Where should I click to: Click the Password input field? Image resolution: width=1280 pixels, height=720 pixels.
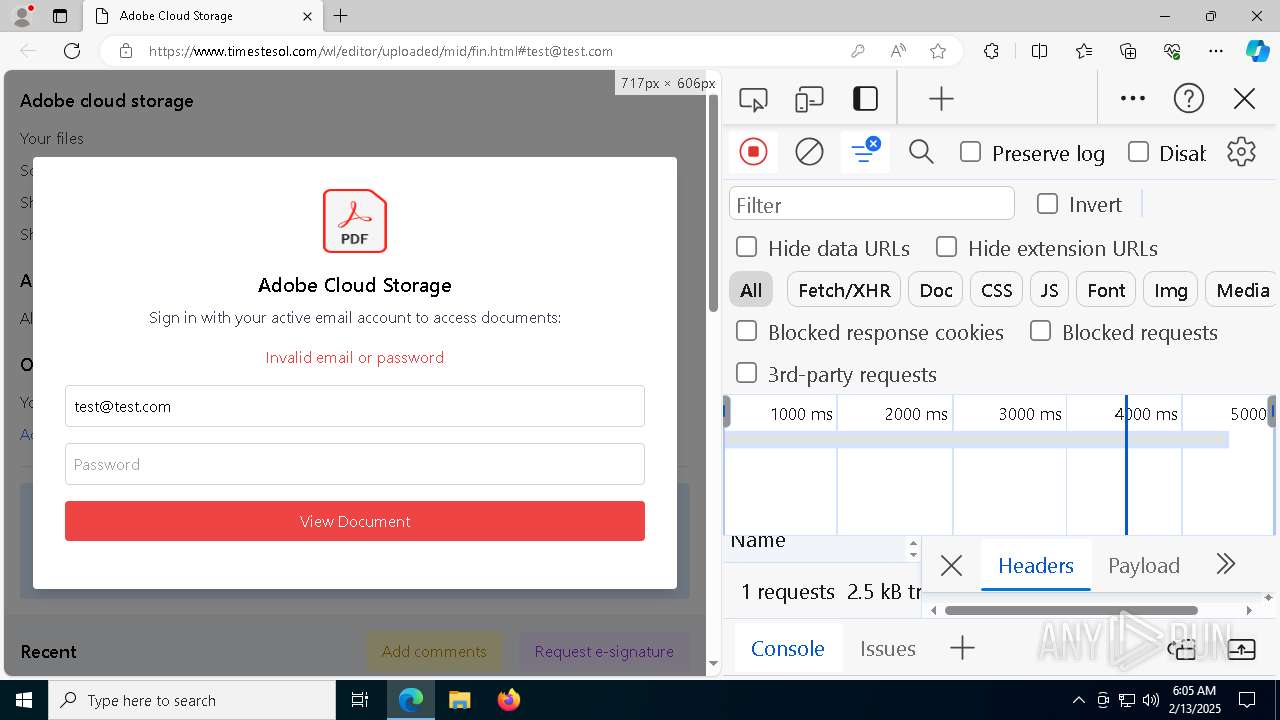pyautogui.click(x=355, y=464)
